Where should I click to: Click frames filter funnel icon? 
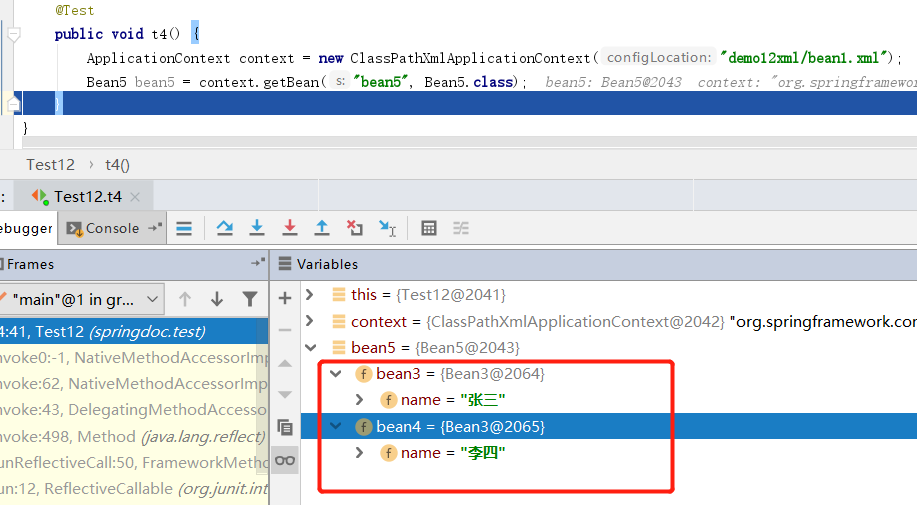coord(250,299)
